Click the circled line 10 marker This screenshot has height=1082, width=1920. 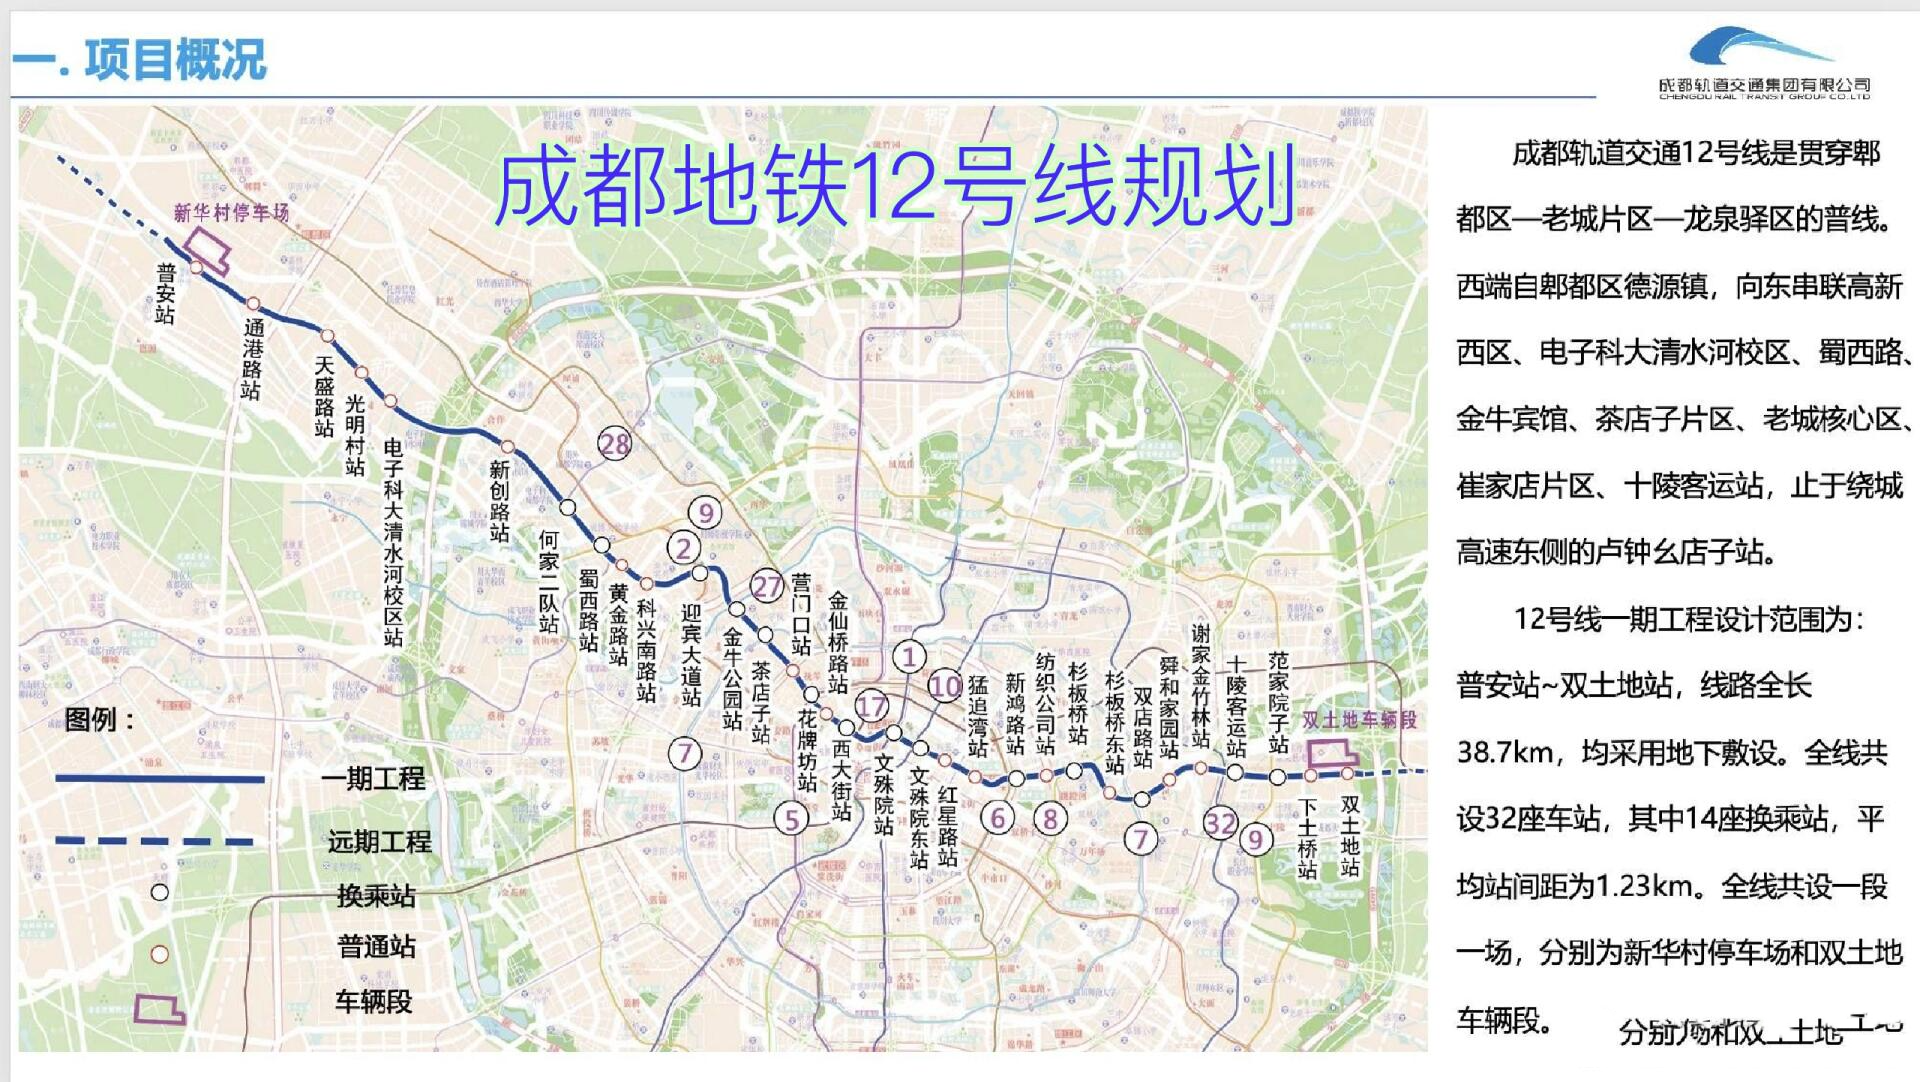[x=945, y=686]
